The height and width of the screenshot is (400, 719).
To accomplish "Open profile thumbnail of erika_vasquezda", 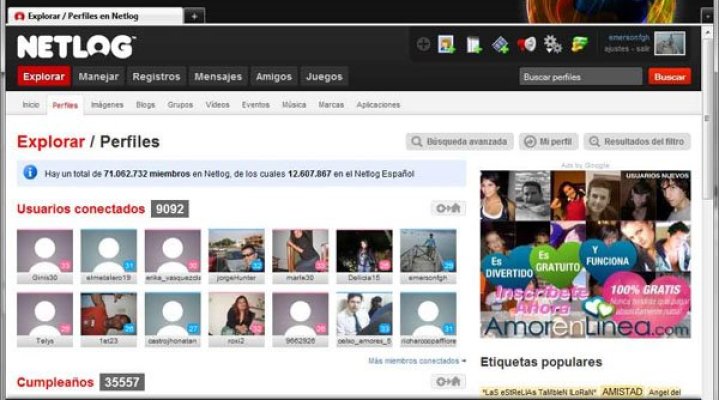I will (x=173, y=251).
